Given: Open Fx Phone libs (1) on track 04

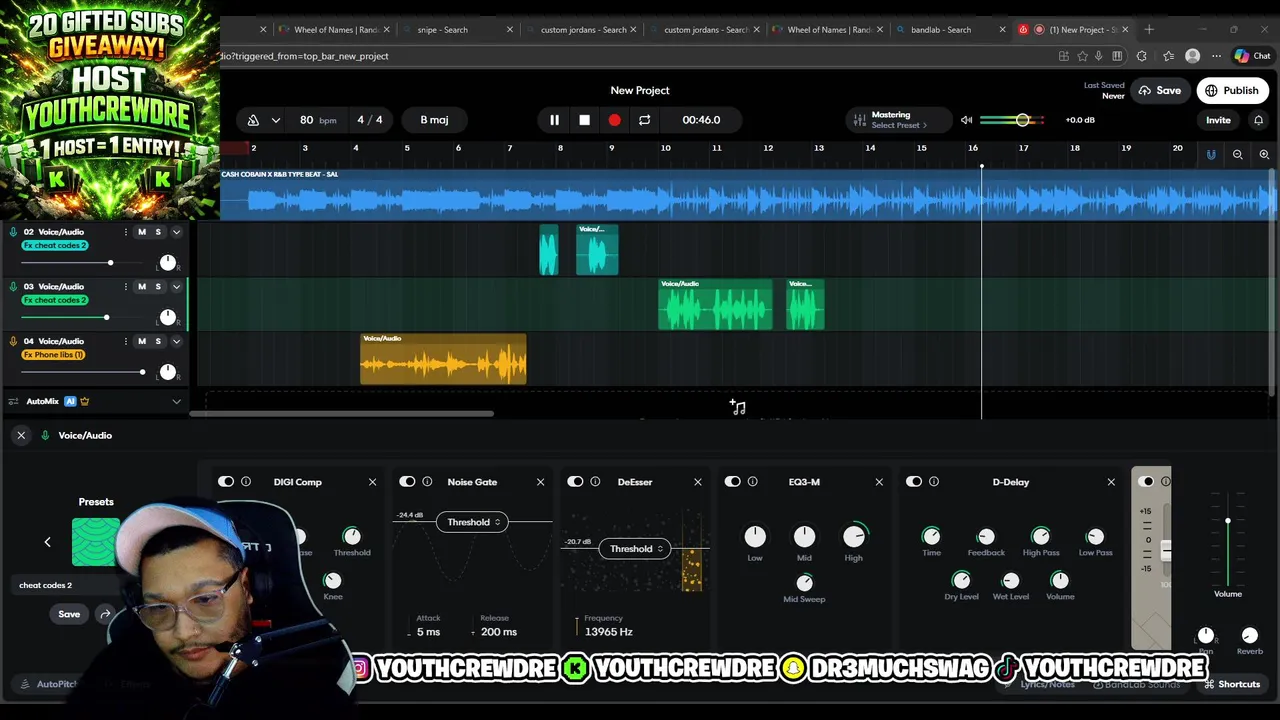Looking at the screenshot, I should (x=54, y=355).
